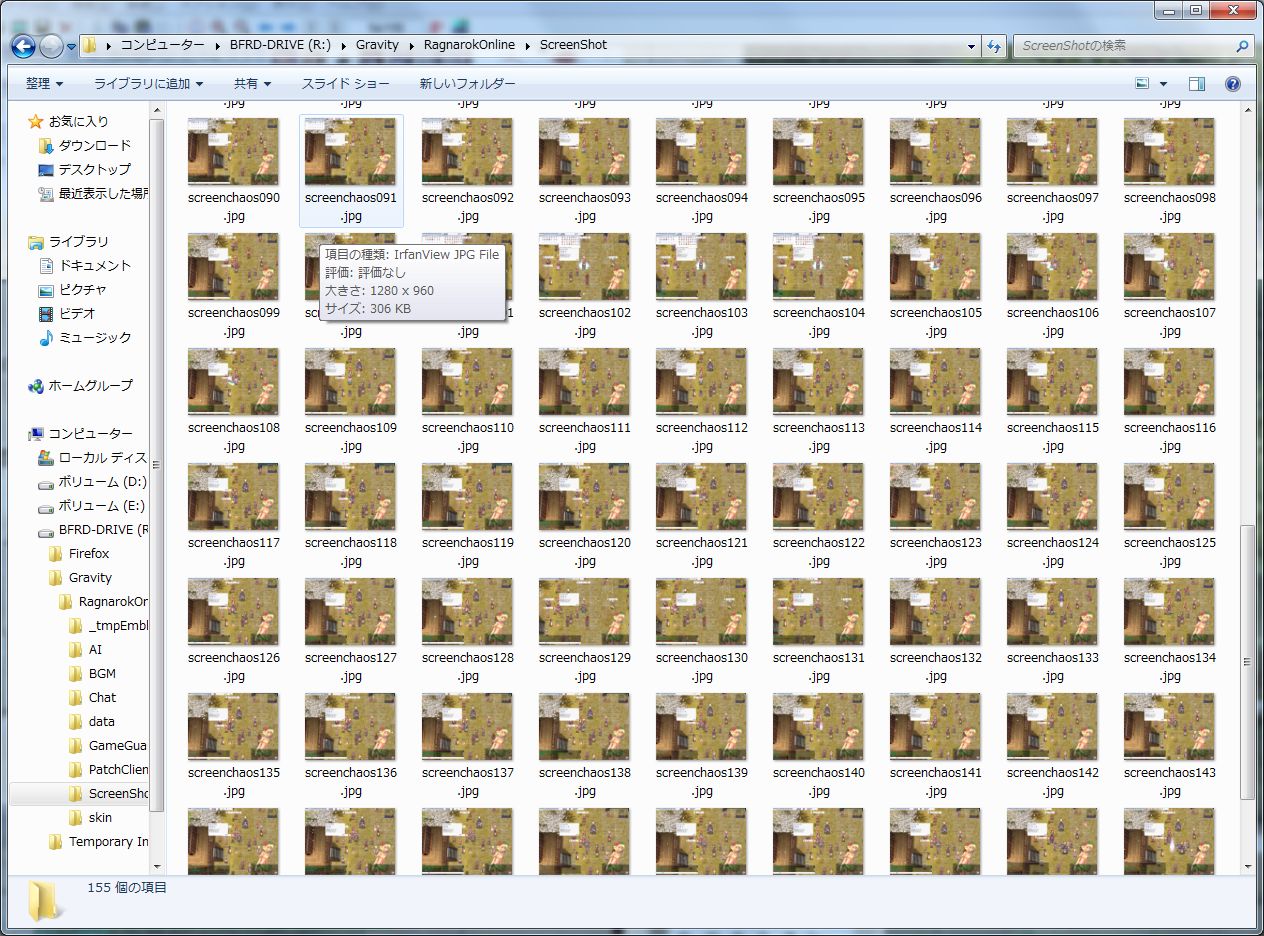The height and width of the screenshot is (936, 1264).
Task: Select thumbnail screenchaos120.jpg
Action: coord(584,497)
